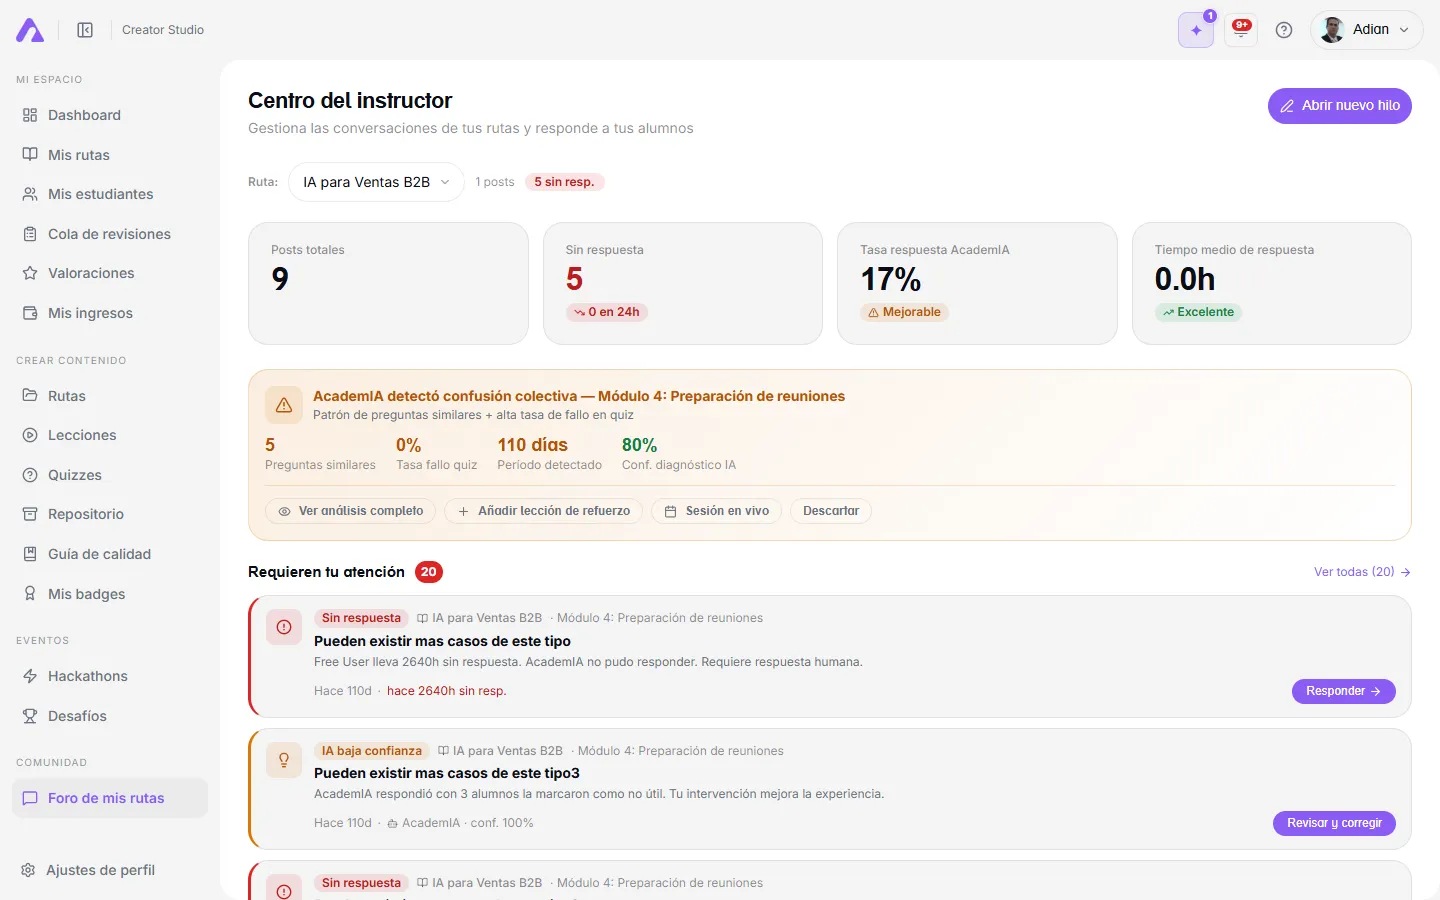Viewport: 1440px width, 900px height.
Task: Open Guía de calidad
Action: click(x=110, y=554)
